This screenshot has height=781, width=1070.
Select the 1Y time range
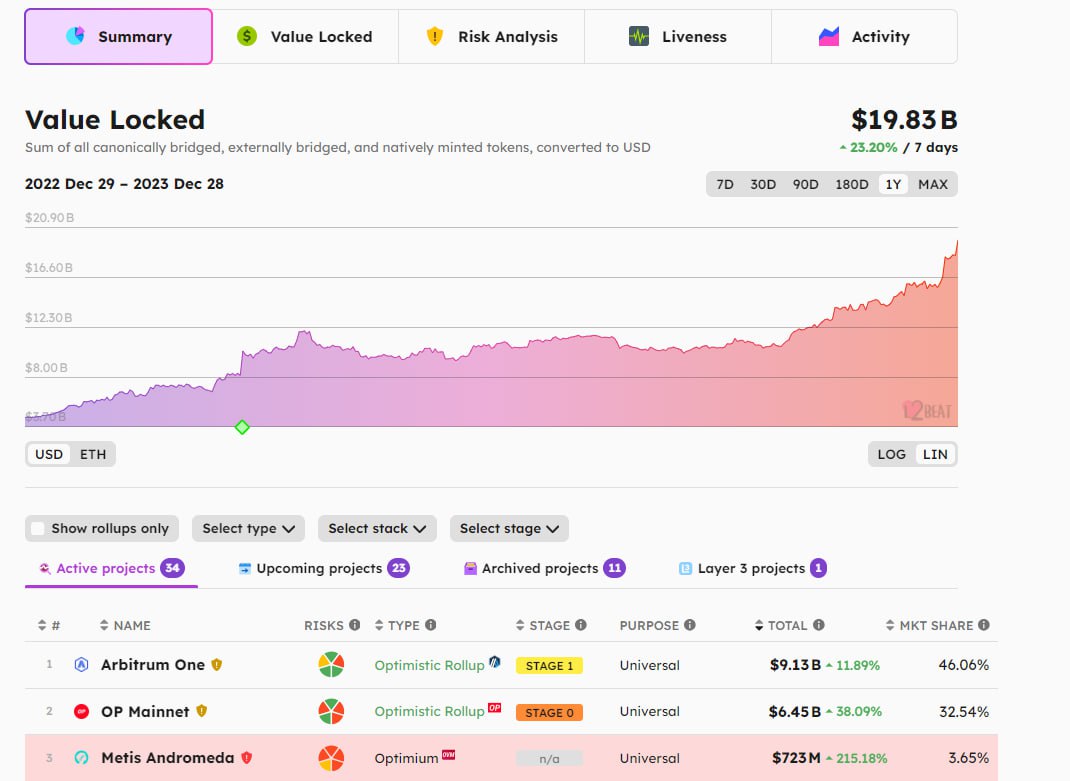[893, 184]
